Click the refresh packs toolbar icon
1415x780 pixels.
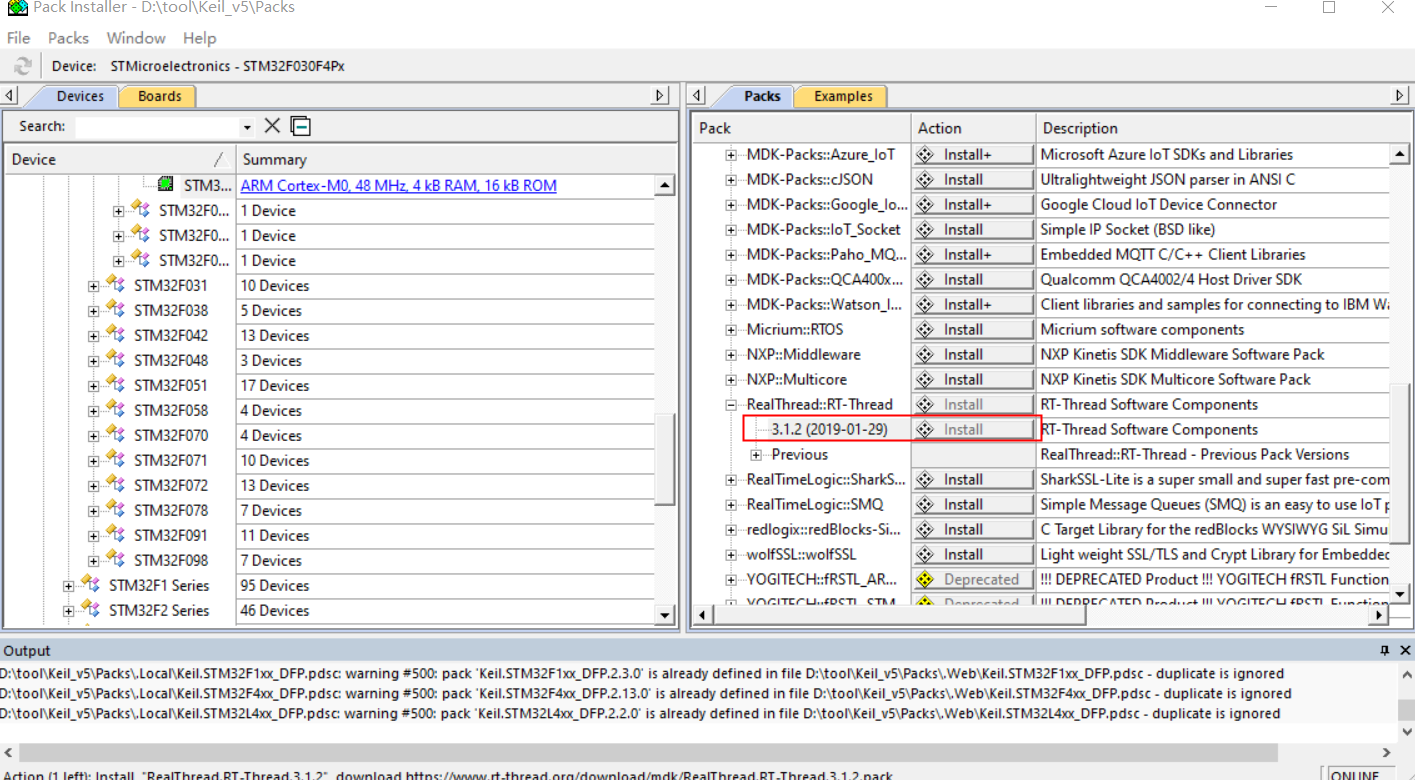(22, 66)
